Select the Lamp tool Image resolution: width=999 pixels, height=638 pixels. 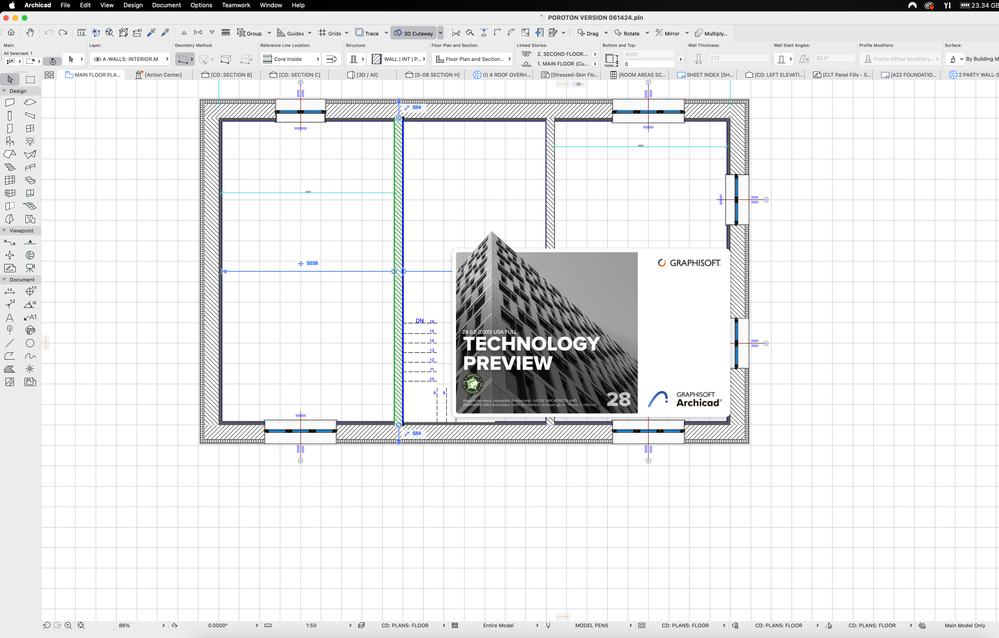(x=30, y=141)
